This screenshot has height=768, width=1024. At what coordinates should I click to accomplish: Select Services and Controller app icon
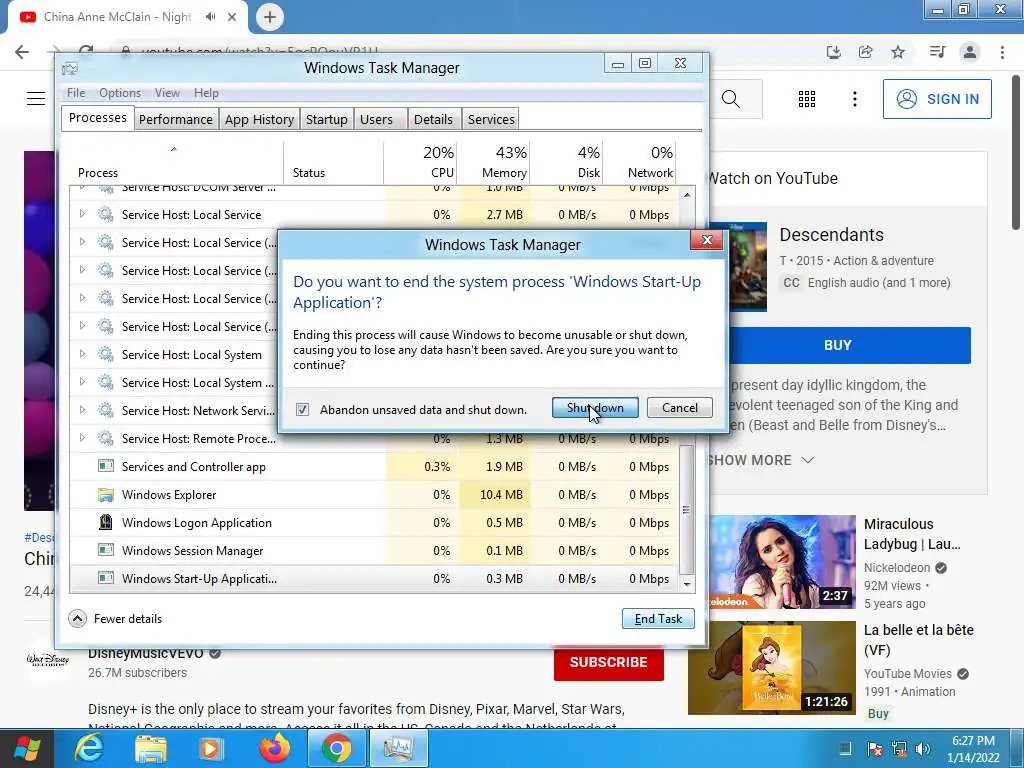105,466
